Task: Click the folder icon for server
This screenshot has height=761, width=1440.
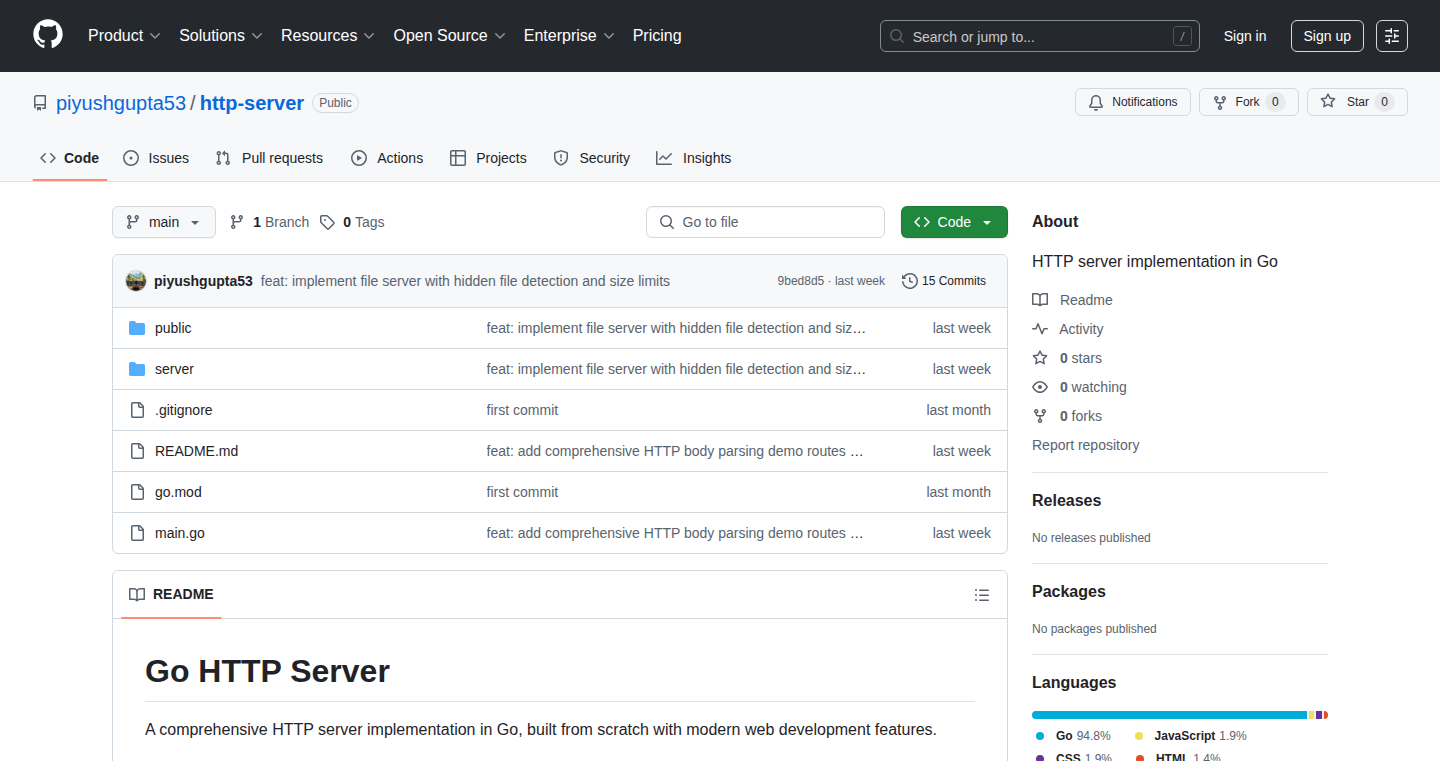Action: 137,369
